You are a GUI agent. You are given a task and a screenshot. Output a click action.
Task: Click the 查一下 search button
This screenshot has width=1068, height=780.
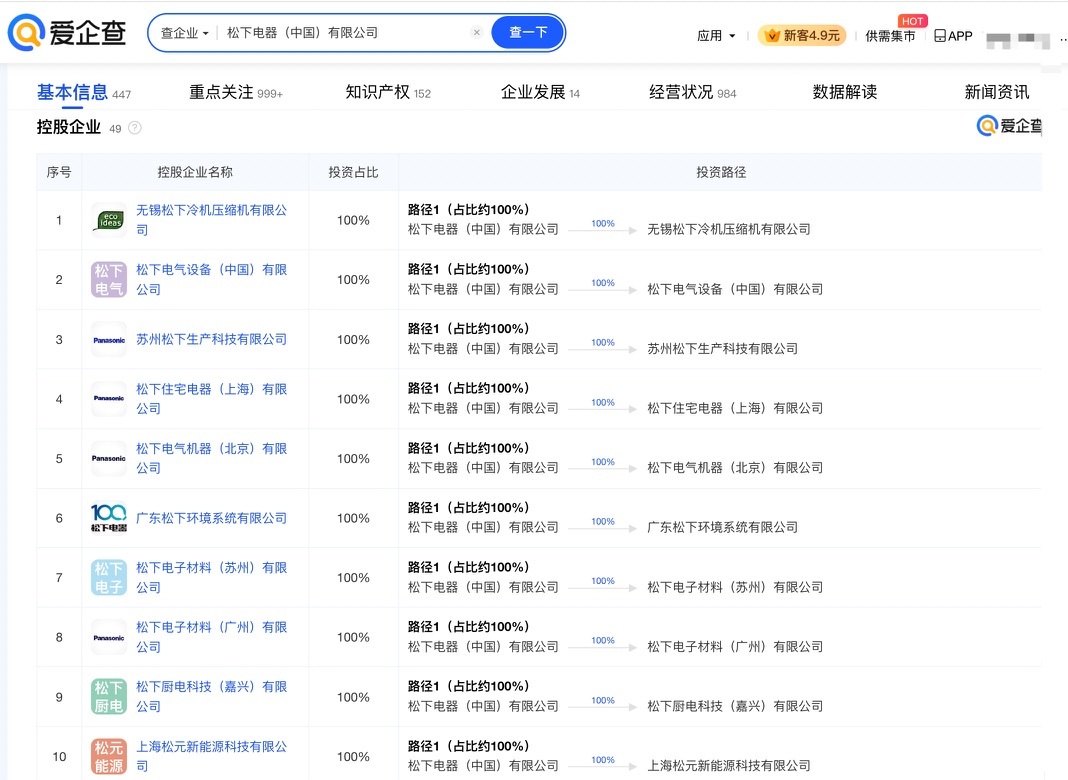point(528,33)
